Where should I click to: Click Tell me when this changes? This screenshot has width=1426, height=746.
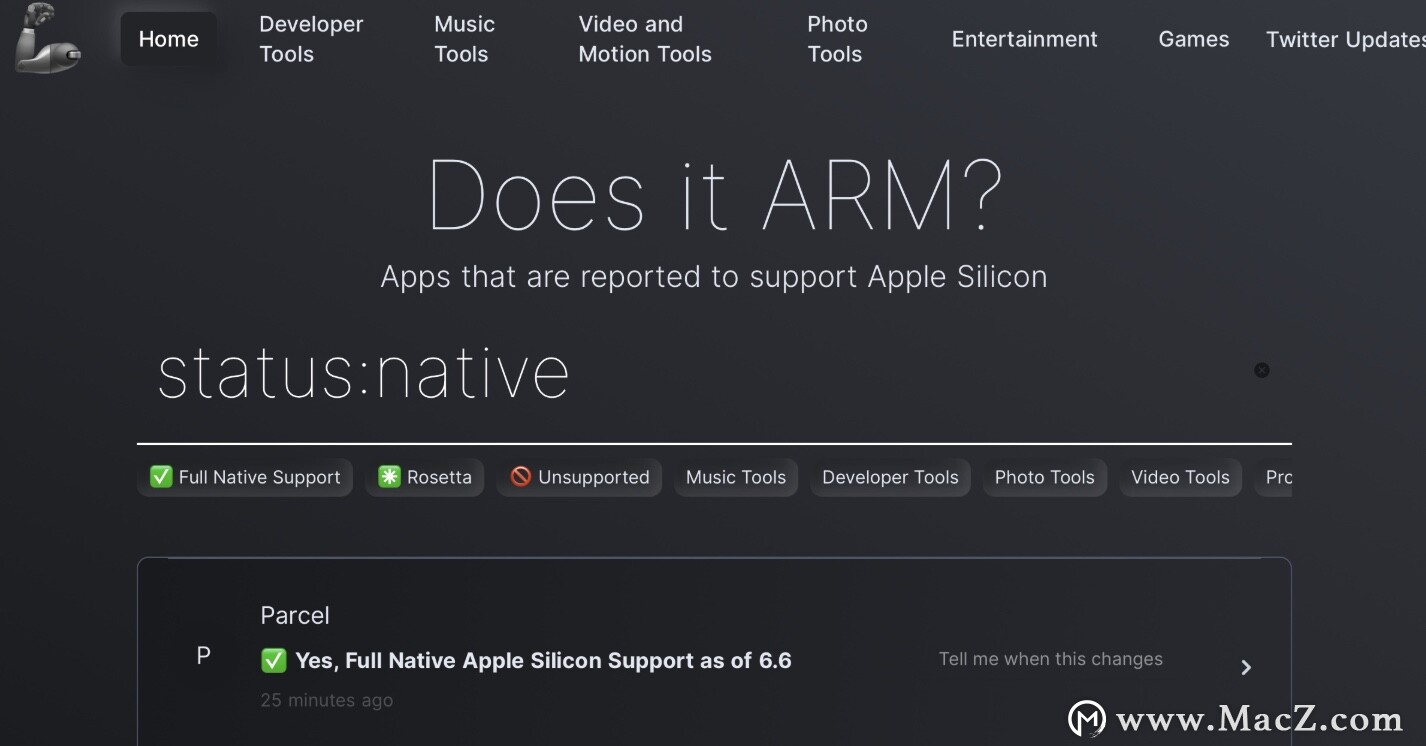coord(1051,659)
